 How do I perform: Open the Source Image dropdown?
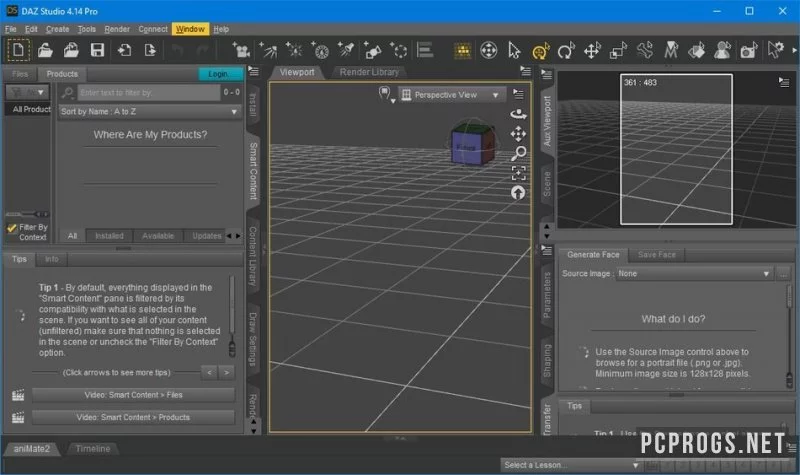click(694, 274)
